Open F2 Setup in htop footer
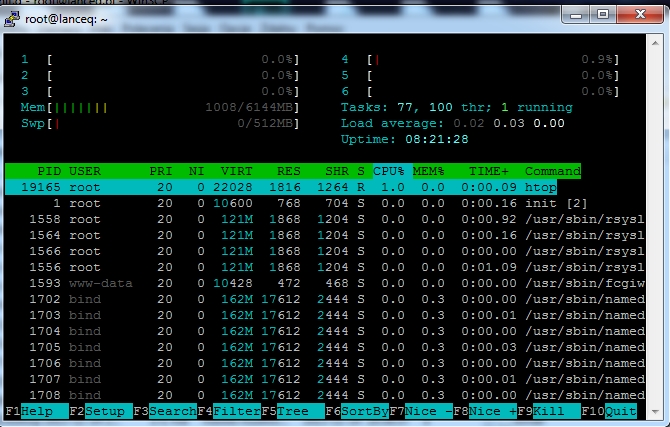 click(101, 411)
